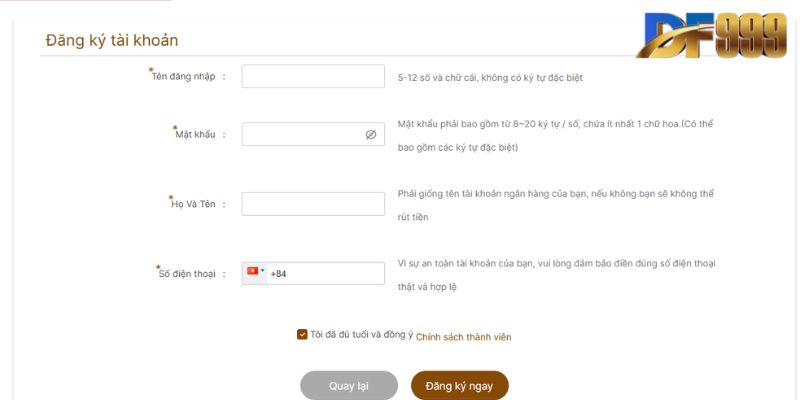Click the Đăng ký ngay register button
The image size is (800, 400).
[460, 386]
